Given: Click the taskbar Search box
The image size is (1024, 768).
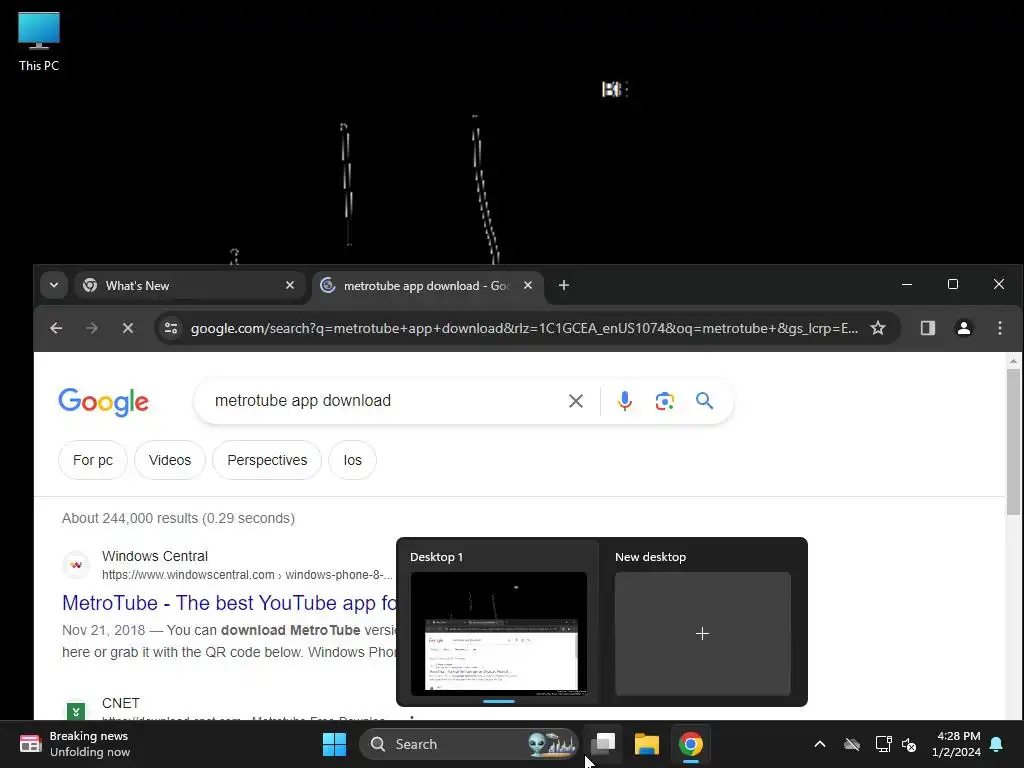Looking at the screenshot, I should 469,744.
